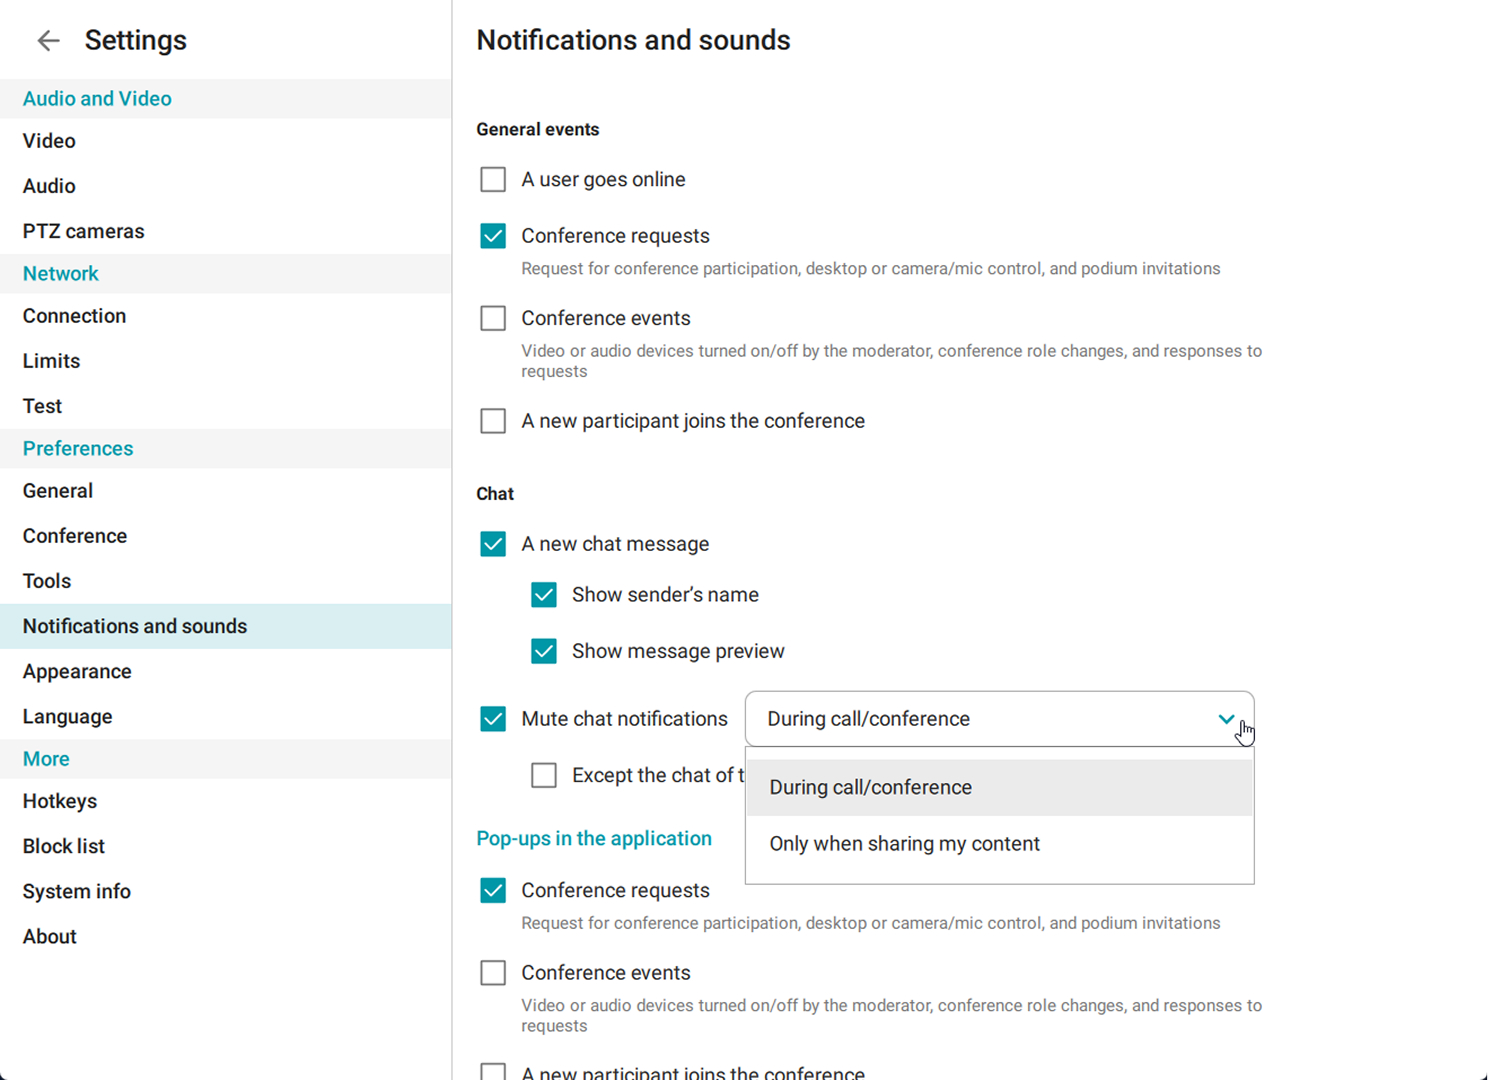Click the Mute chat notifications combo box
This screenshot has width=1488, height=1080.
(980, 719)
